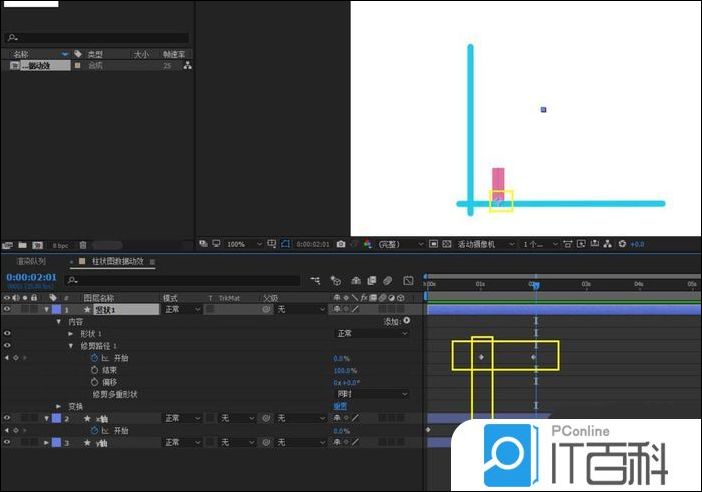Image resolution: width=702 pixels, height=492 pixels.
Task: Expand the 变换 transform group
Action: coord(58,406)
